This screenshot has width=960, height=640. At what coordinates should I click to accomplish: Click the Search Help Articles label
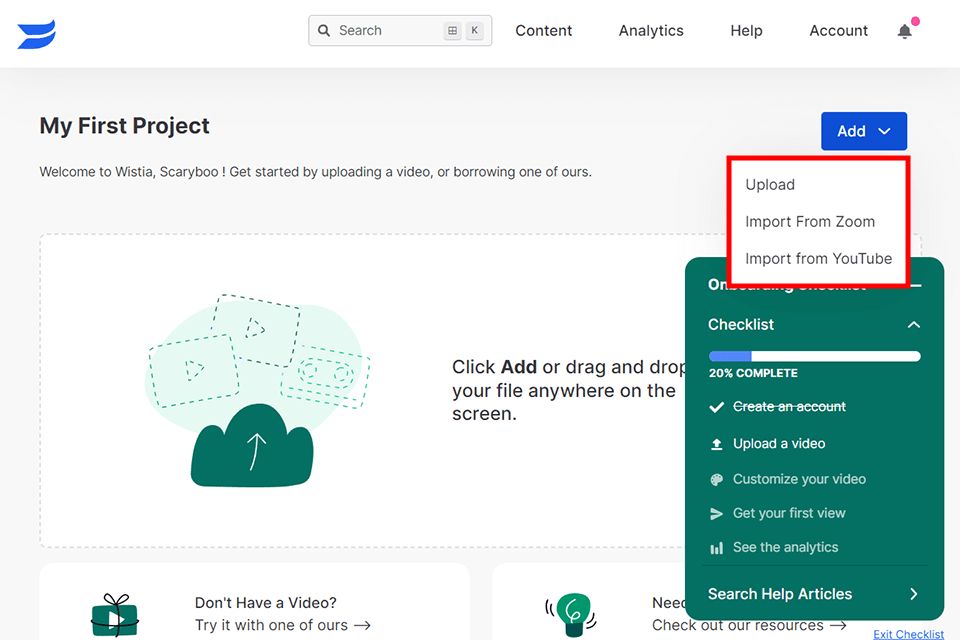tap(780, 594)
